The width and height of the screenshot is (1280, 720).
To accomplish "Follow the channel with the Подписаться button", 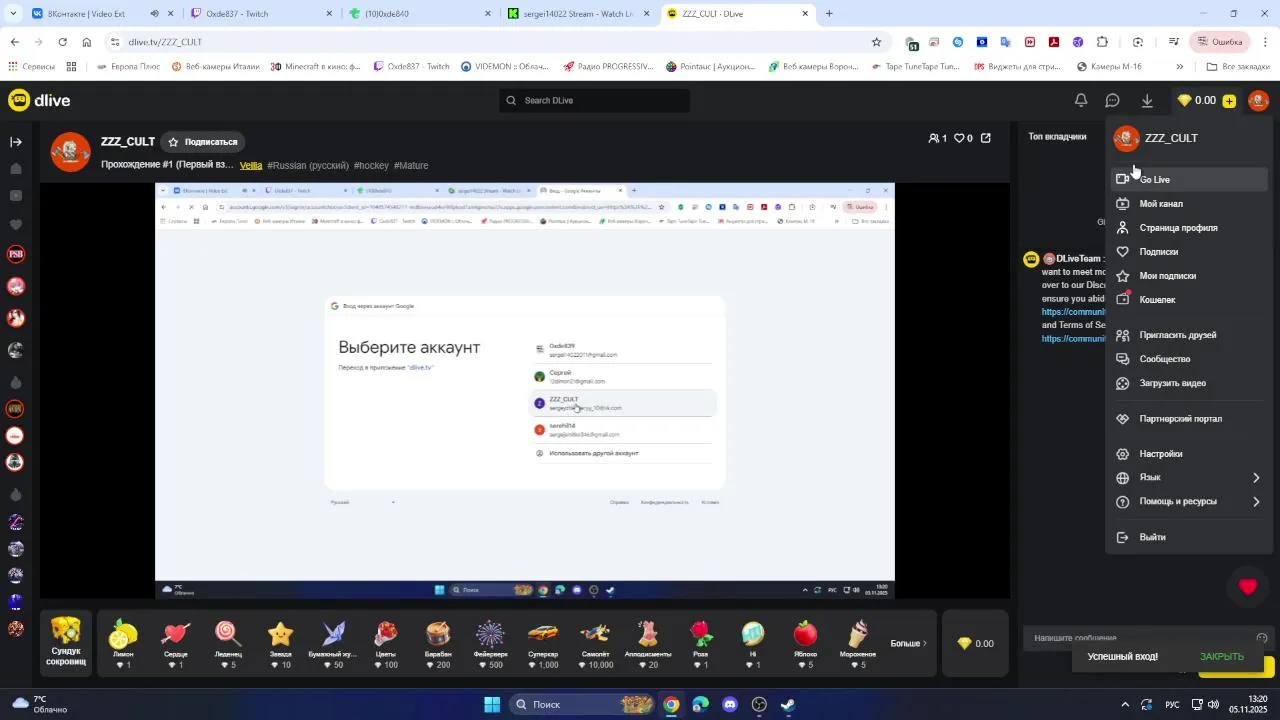I will coord(204,142).
